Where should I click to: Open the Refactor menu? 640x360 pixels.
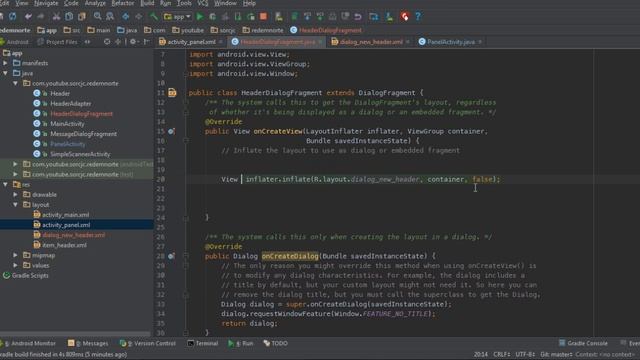pyautogui.click(x=123, y=3)
